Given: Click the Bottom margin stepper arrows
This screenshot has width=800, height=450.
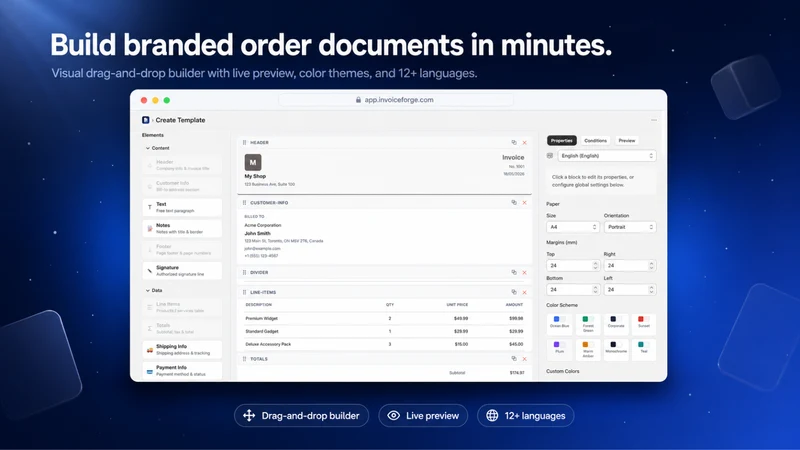Looking at the screenshot, I should (595, 289).
